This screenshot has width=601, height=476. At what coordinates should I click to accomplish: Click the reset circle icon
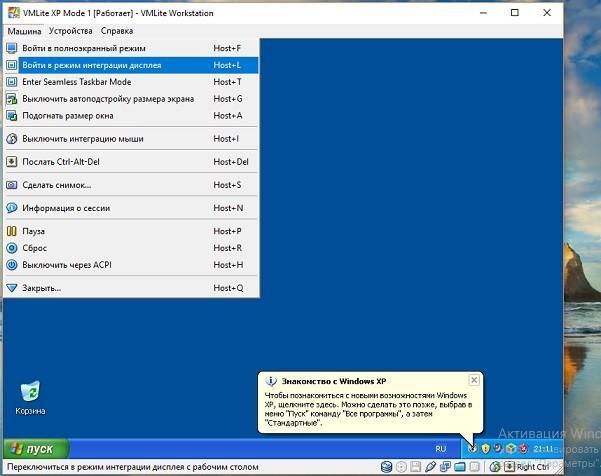point(12,248)
